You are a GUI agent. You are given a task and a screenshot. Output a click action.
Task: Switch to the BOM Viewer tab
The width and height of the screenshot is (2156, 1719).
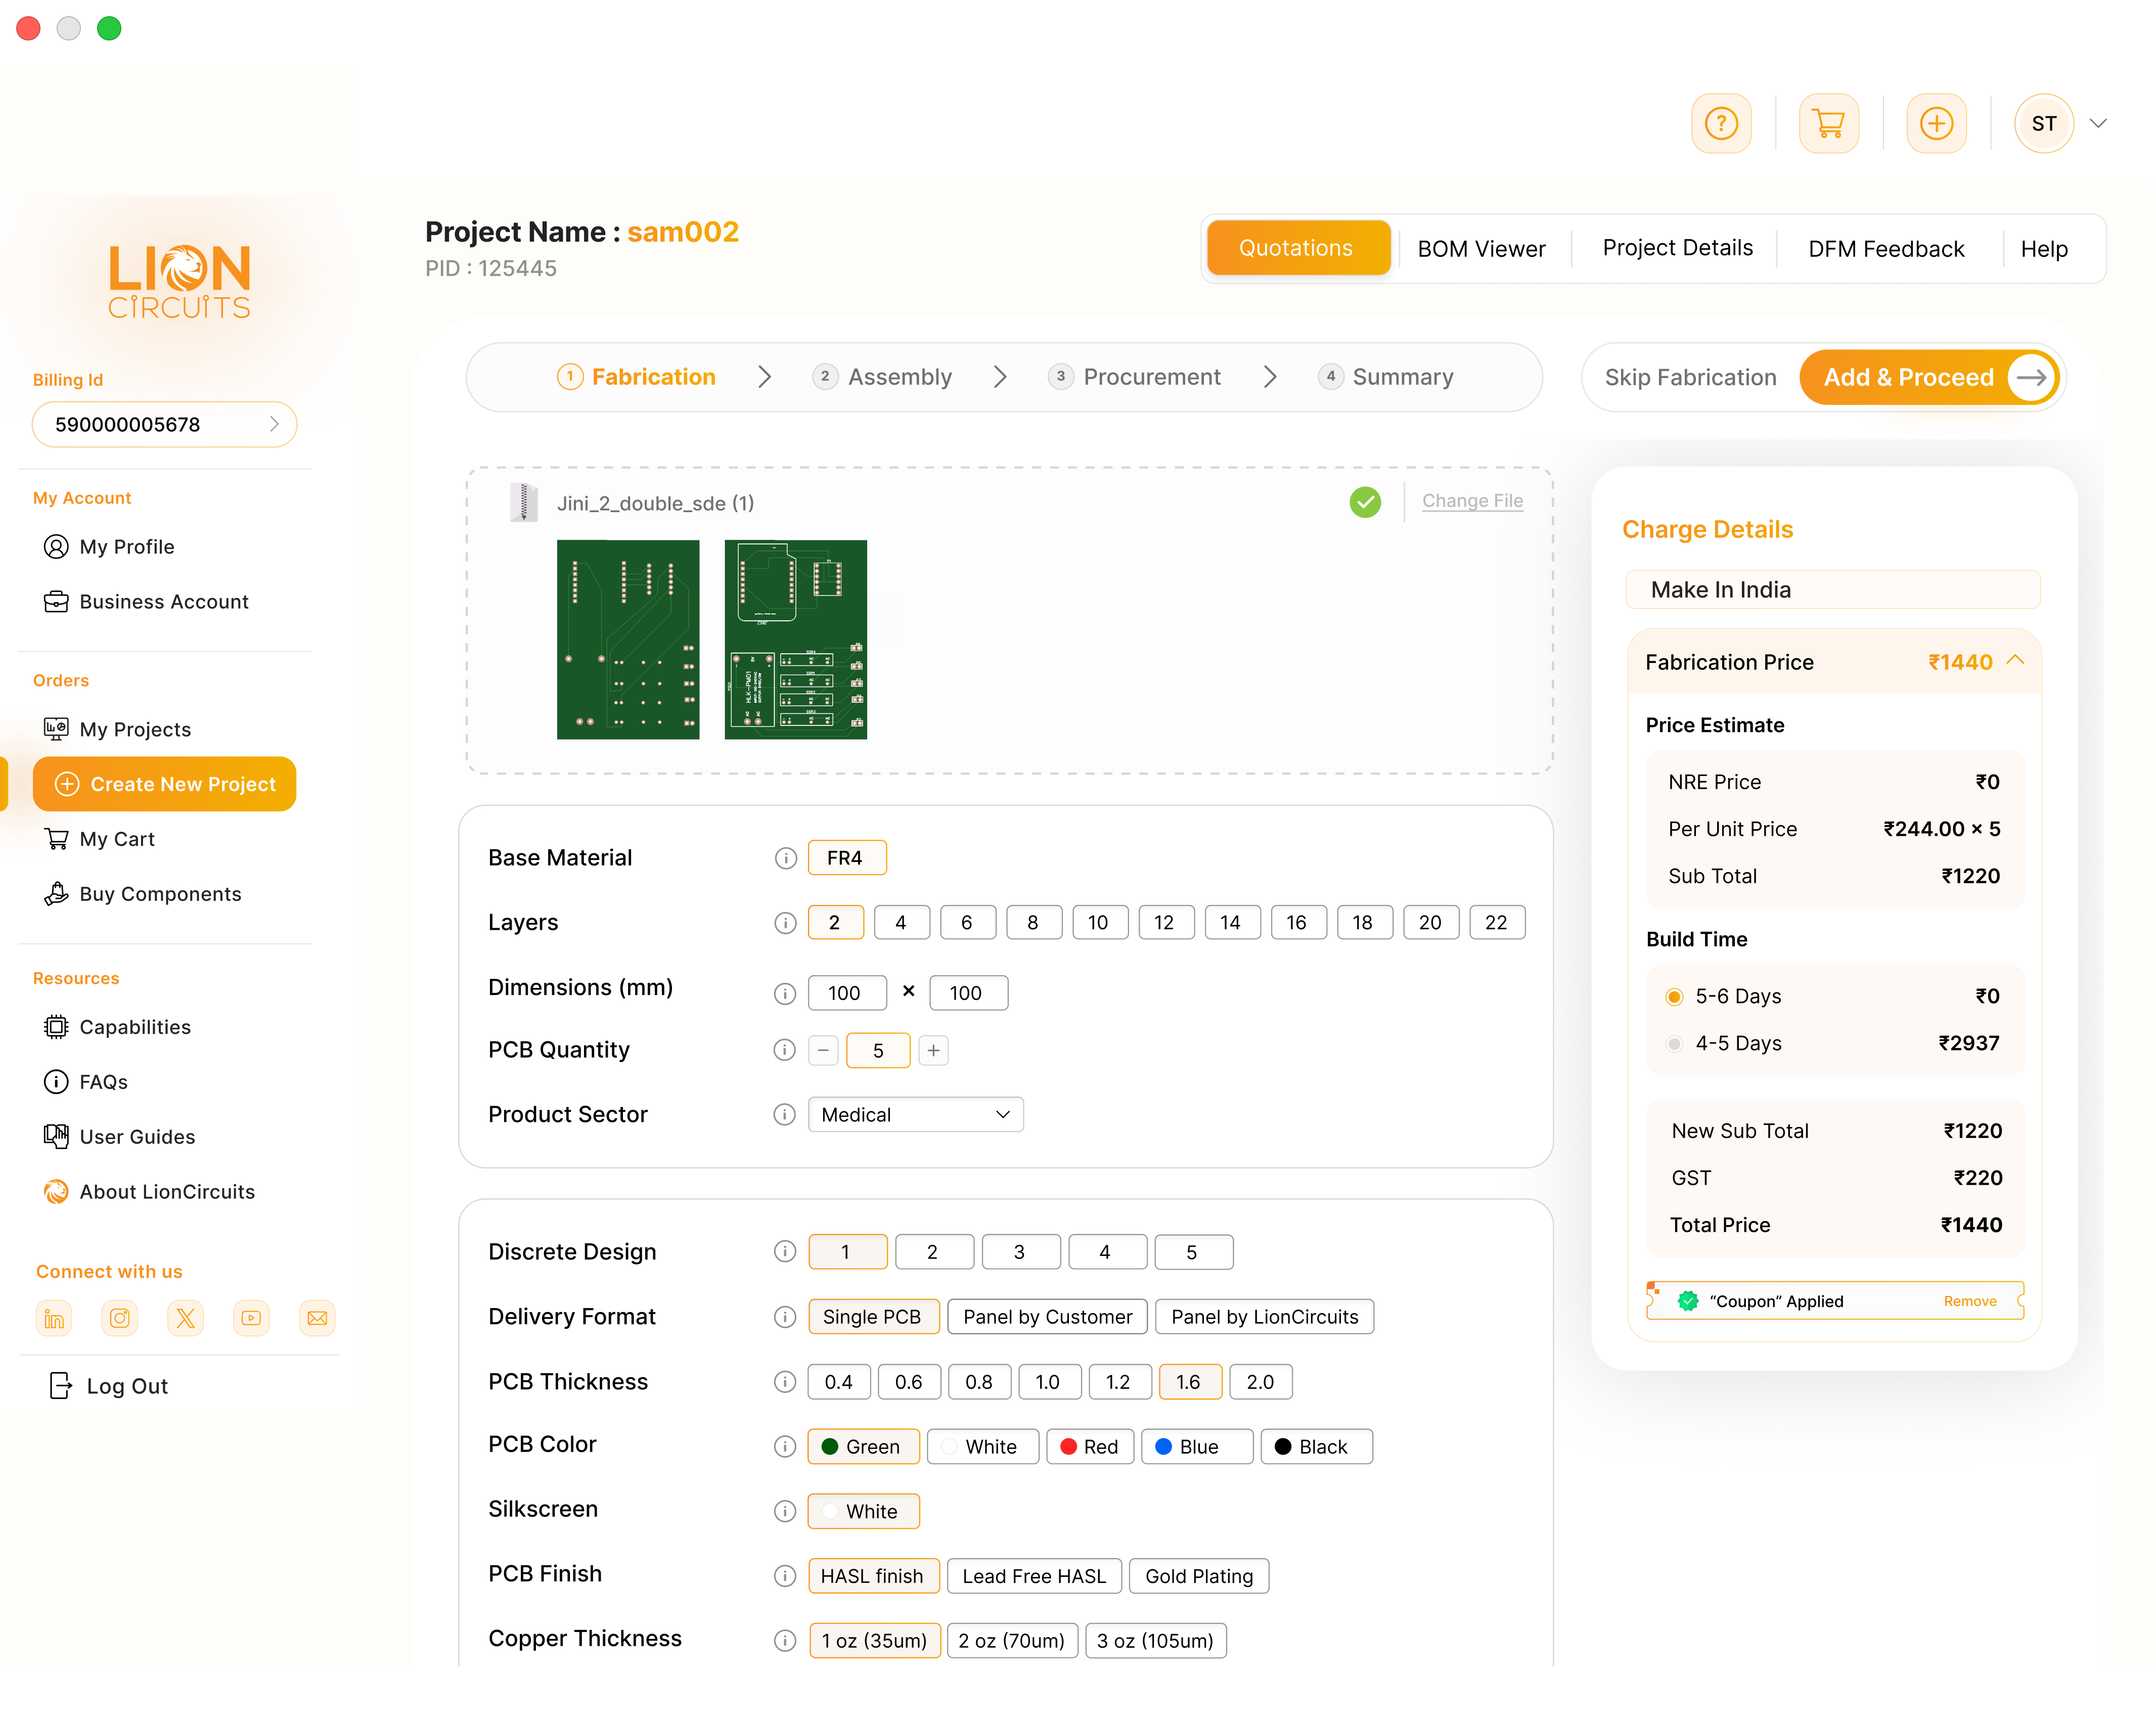pyautogui.click(x=1481, y=248)
